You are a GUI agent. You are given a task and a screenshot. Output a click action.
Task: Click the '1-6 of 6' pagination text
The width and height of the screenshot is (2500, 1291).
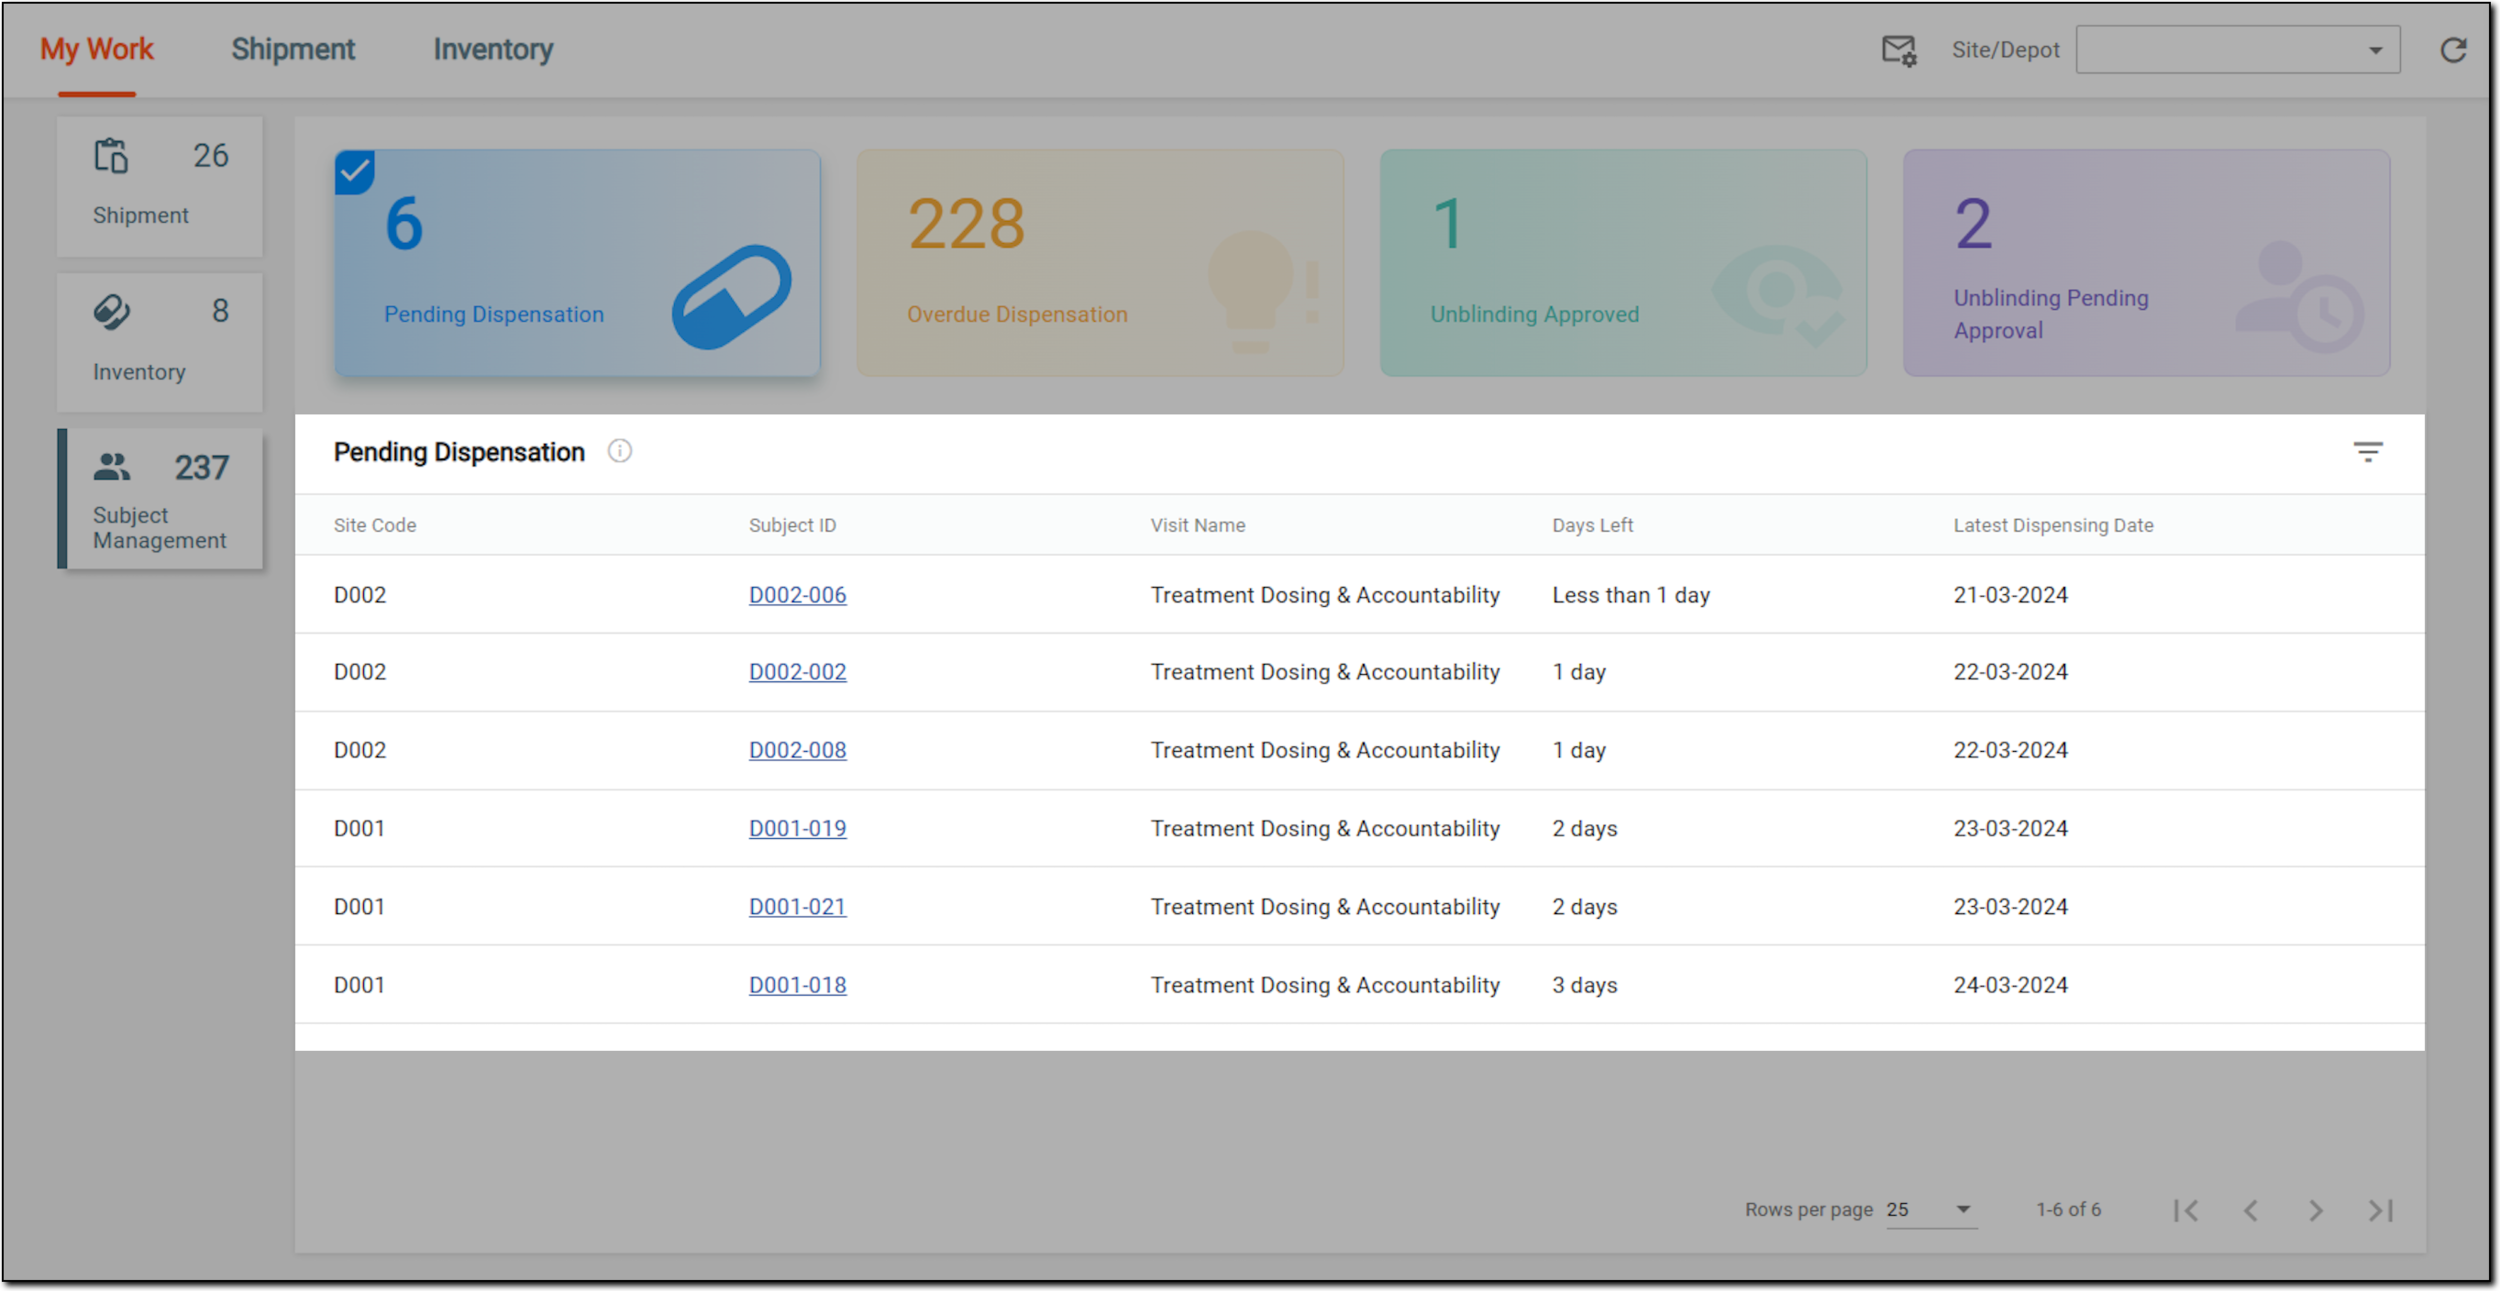pyautogui.click(x=2068, y=1210)
